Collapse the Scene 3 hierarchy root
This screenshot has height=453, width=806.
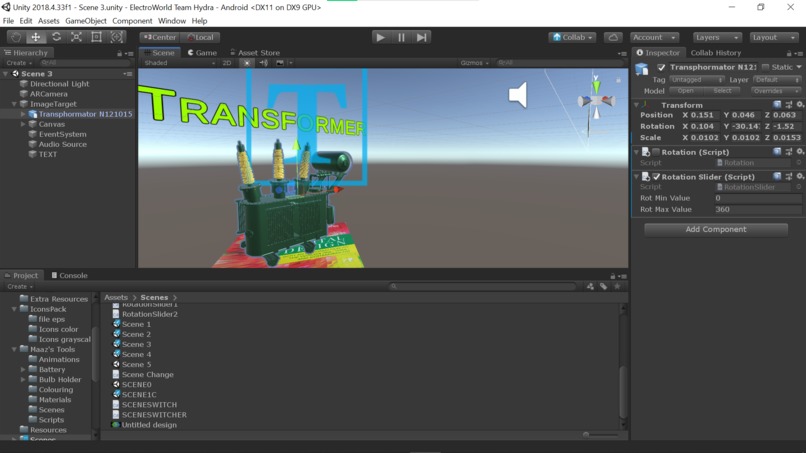coord(6,74)
